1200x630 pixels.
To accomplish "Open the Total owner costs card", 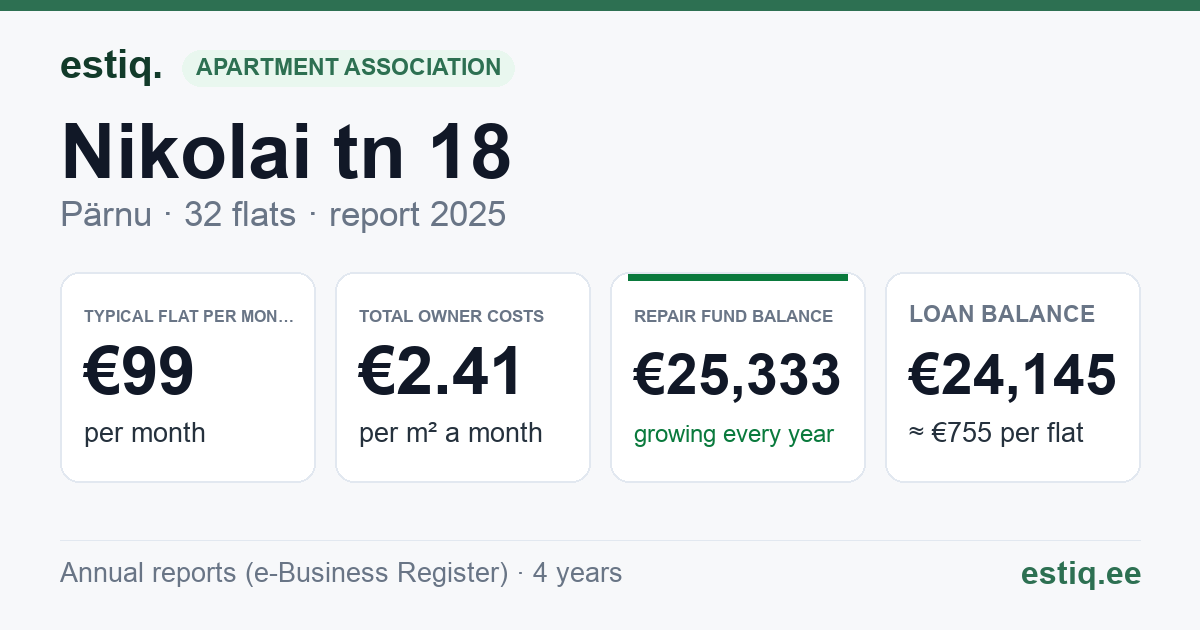I will coord(463,377).
